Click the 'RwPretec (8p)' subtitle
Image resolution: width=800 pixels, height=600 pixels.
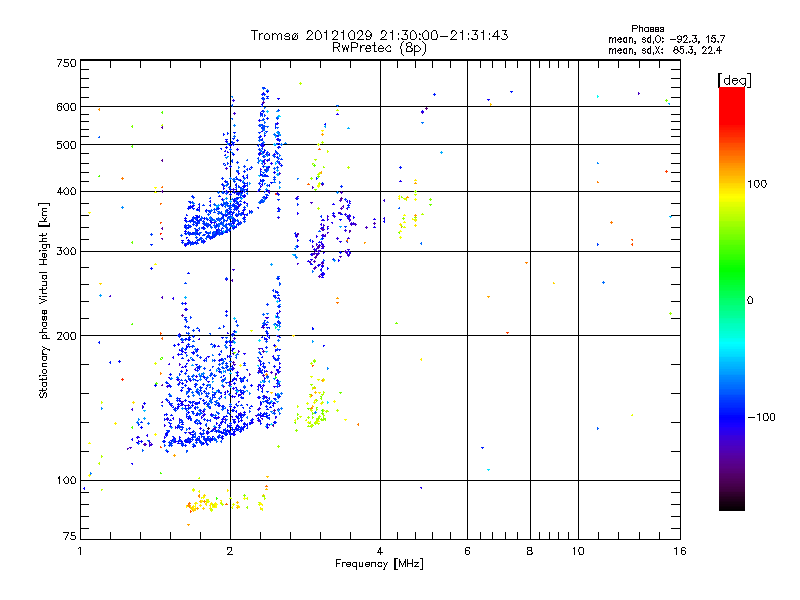click(x=379, y=48)
